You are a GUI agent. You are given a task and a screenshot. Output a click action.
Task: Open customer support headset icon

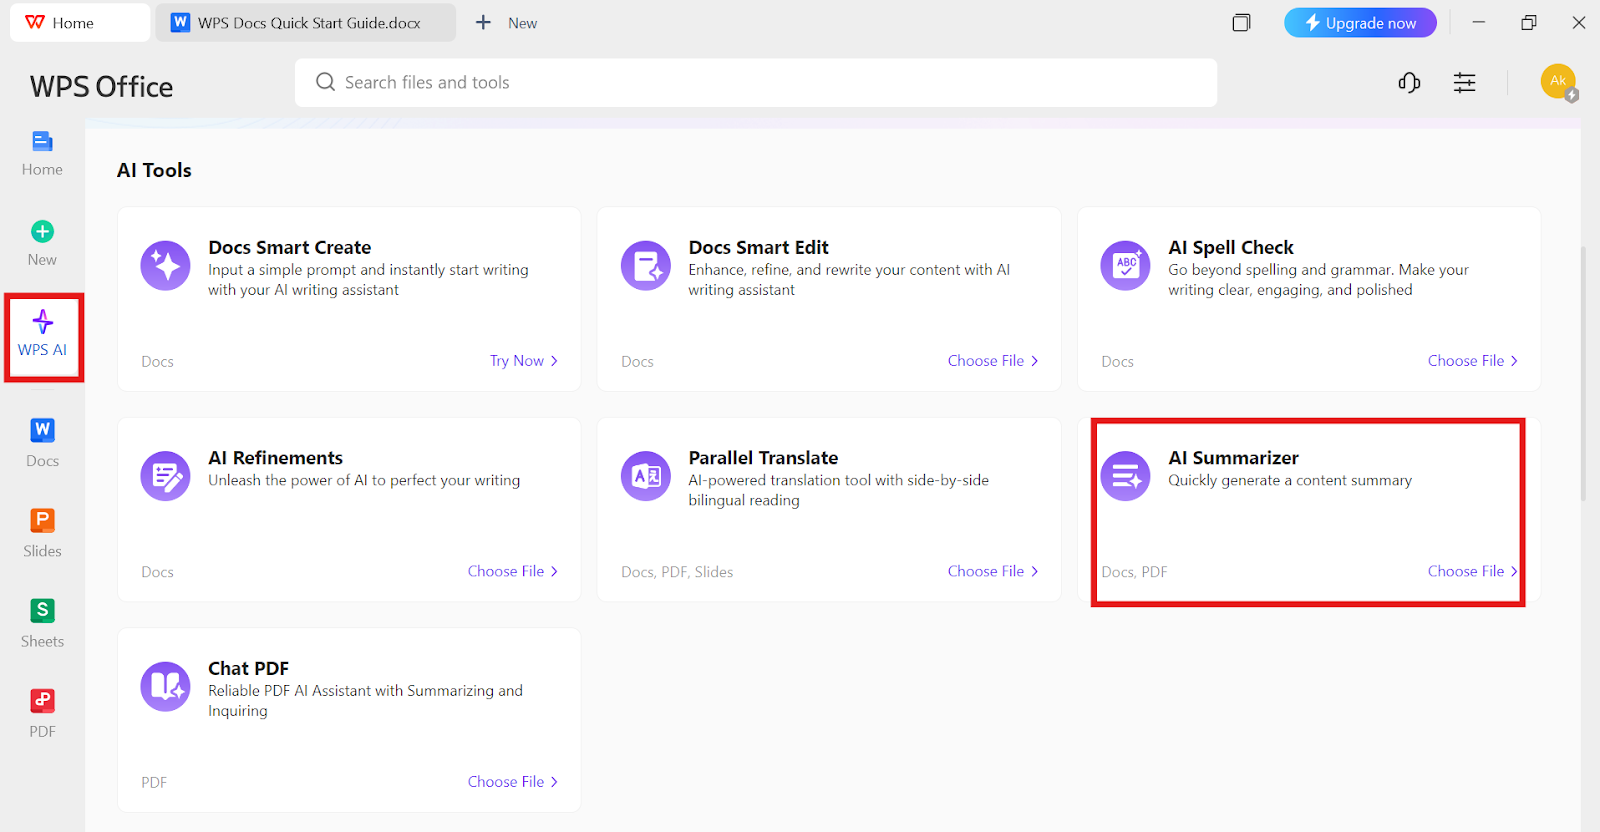[x=1409, y=83]
